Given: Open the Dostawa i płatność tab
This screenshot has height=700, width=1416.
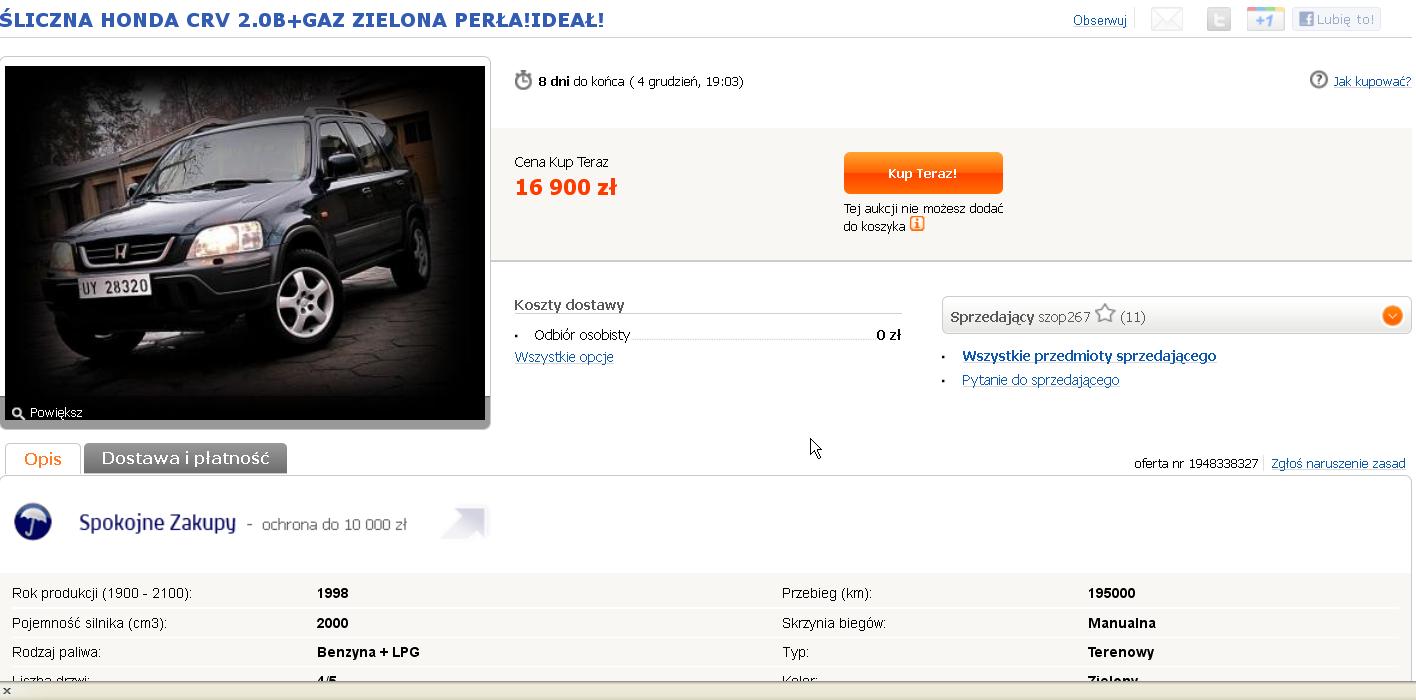Looking at the screenshot, I should click(186, 458).
